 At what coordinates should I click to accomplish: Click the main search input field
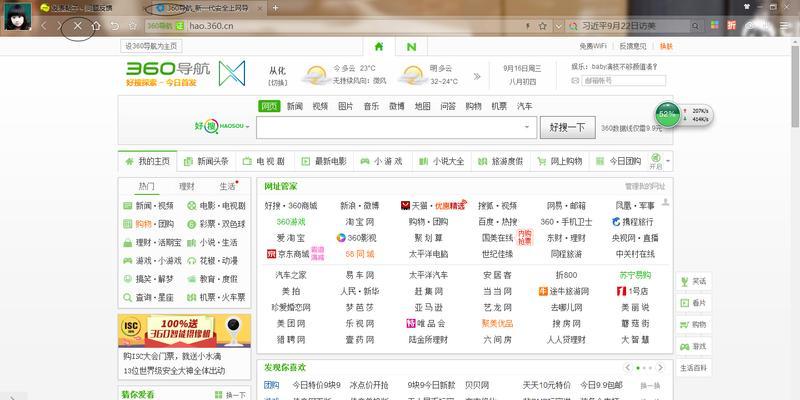coord(396,128)
